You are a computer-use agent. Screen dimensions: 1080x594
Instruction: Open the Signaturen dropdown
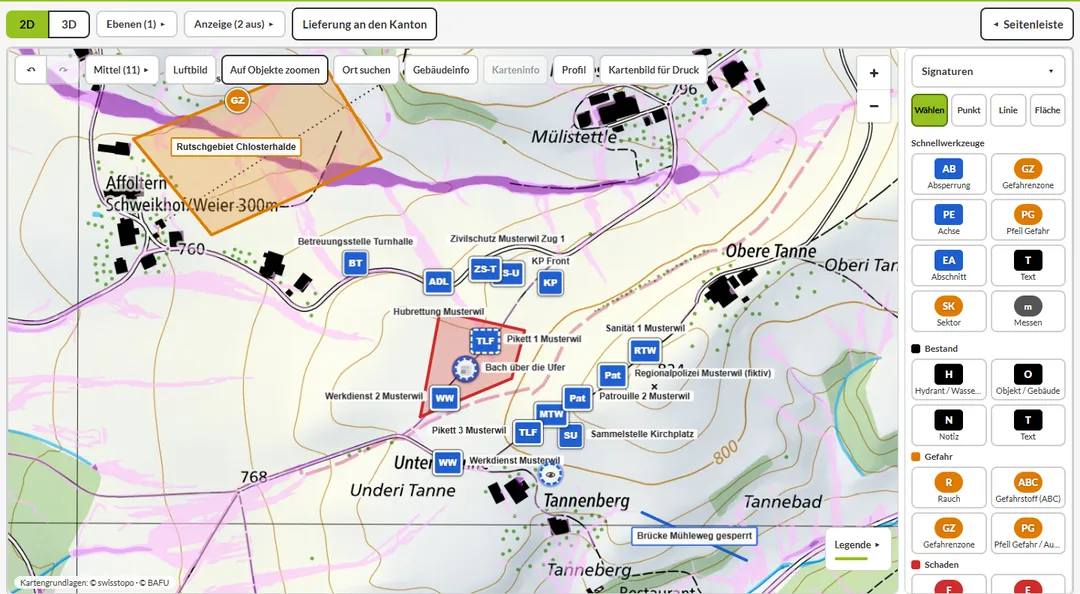pyautogui.click(x=988, y=71)
